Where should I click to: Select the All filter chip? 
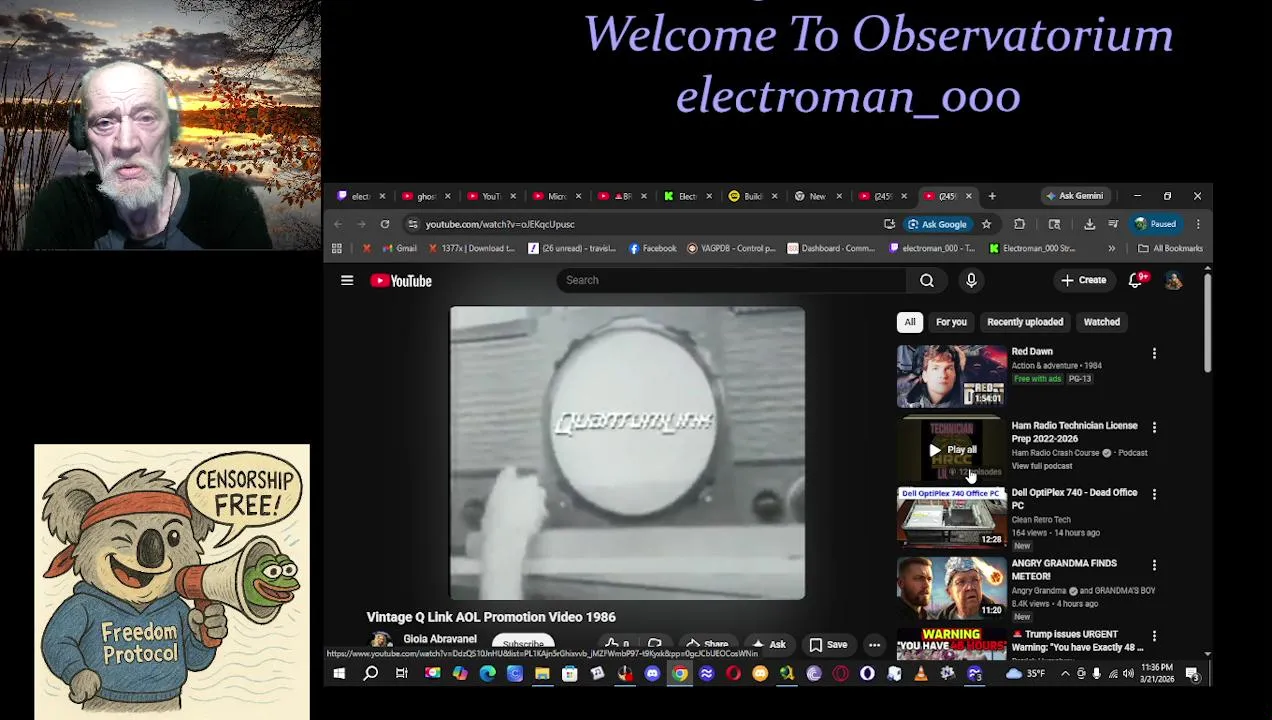(910, 322)
